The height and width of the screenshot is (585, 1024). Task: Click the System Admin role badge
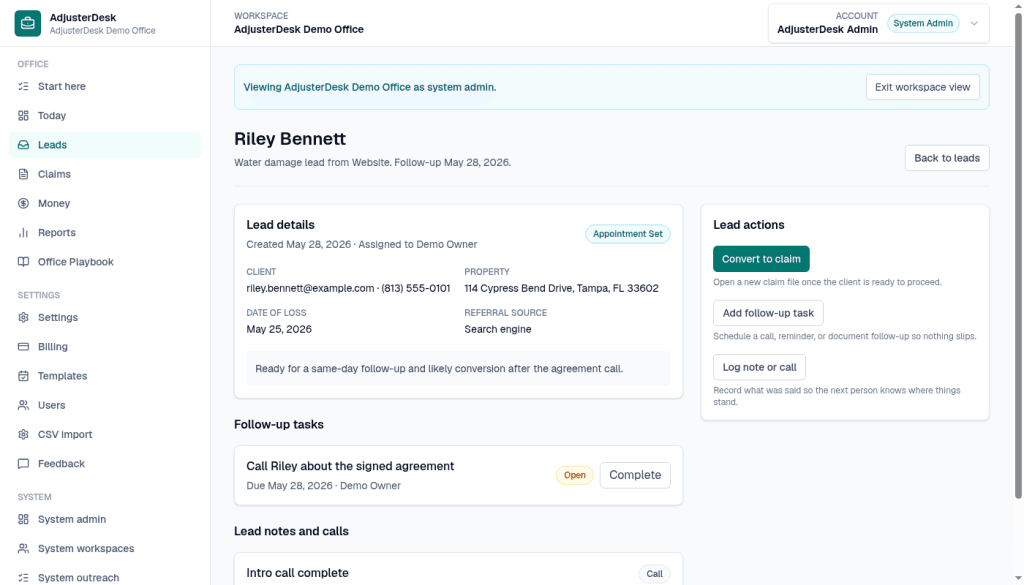pyautogui.click(x=923, y=24)
